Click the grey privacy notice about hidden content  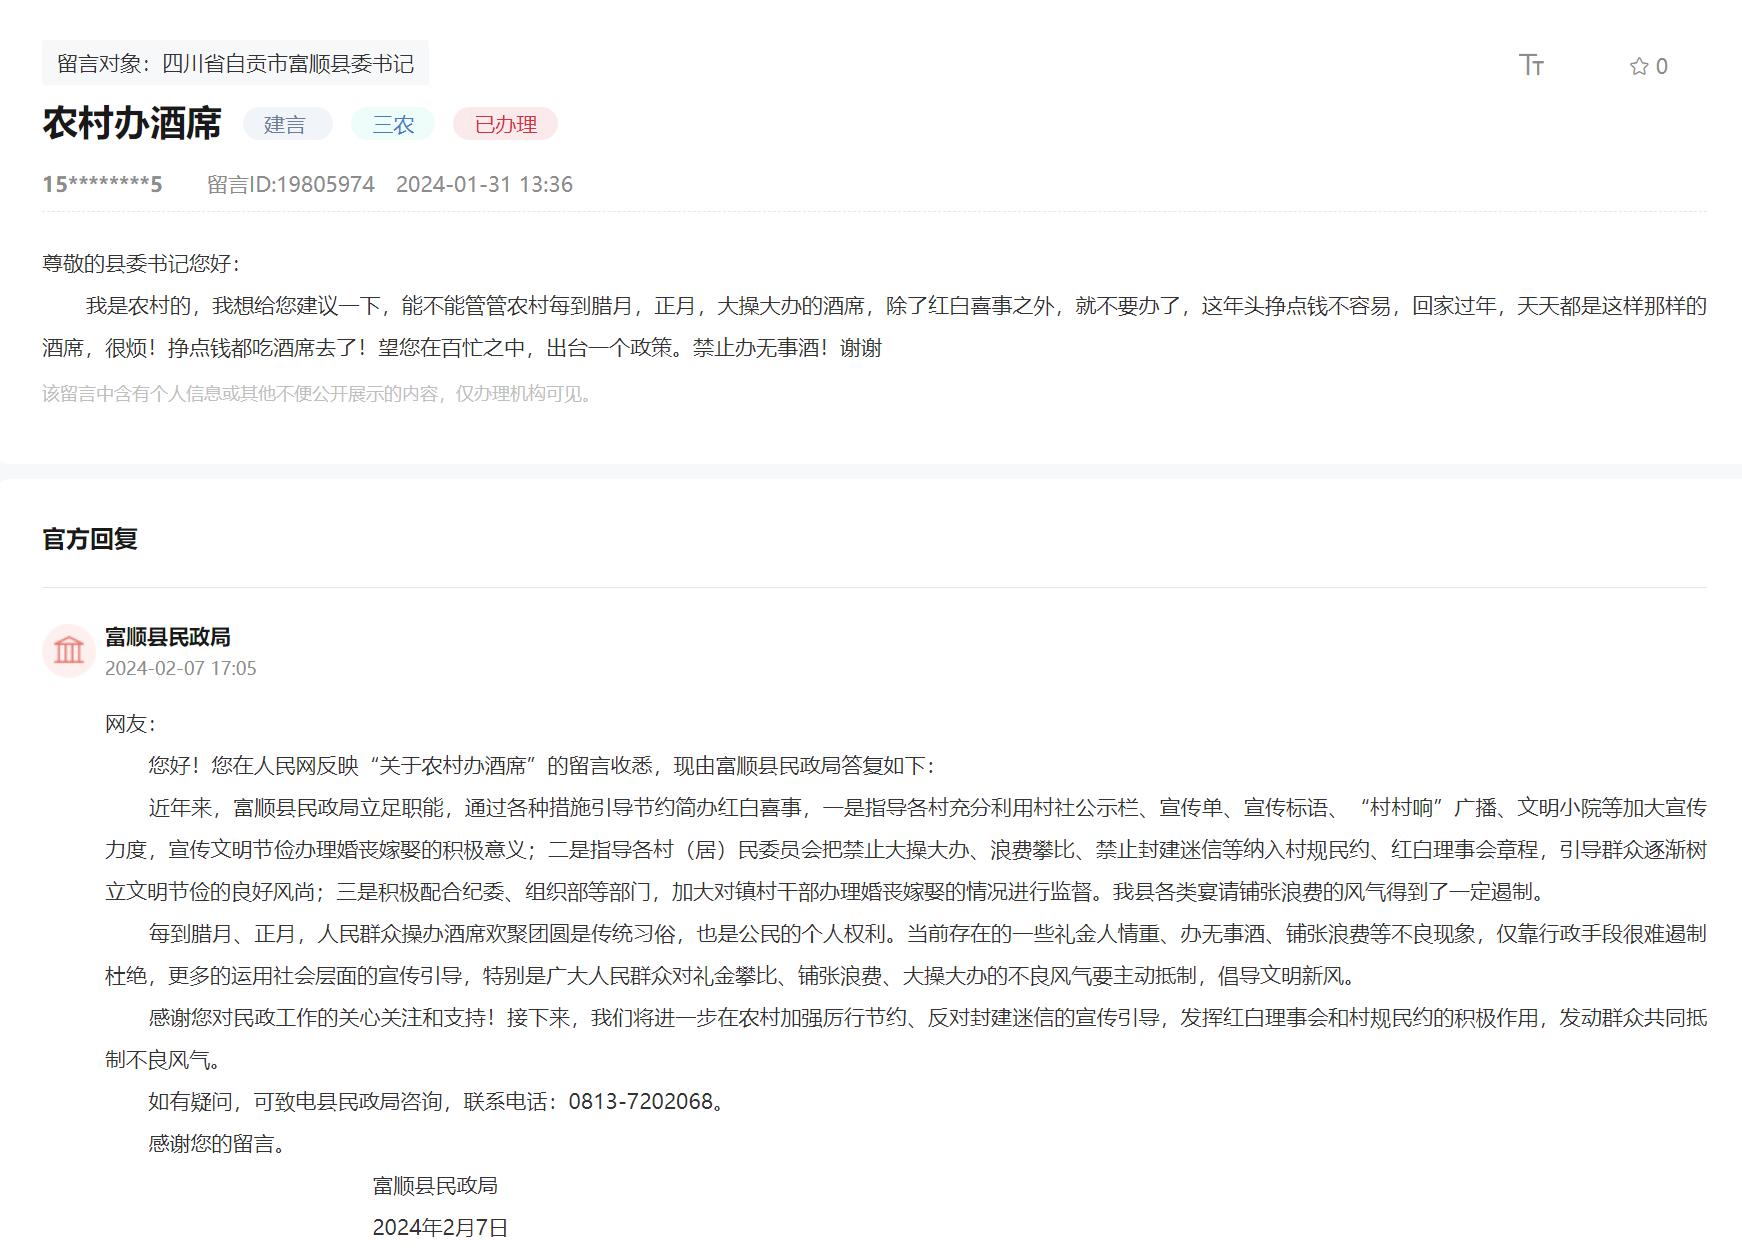tap(319, 394)
